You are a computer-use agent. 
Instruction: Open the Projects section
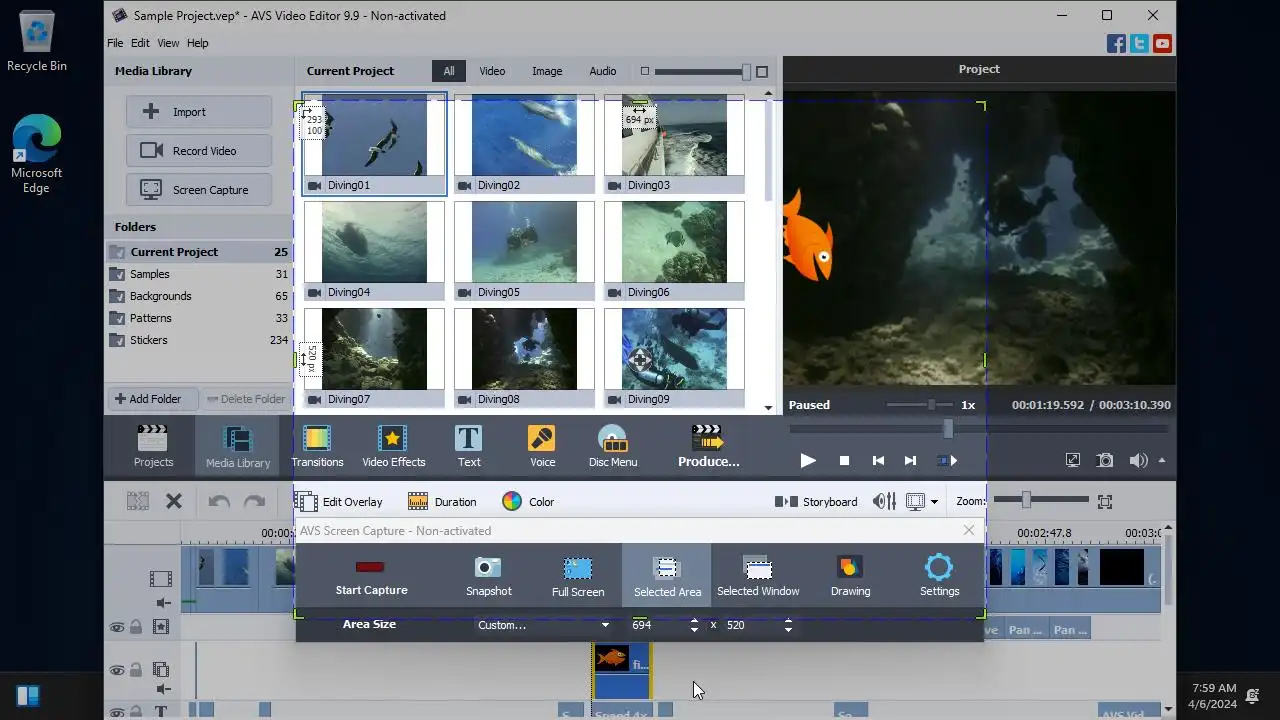coord(153,446)
